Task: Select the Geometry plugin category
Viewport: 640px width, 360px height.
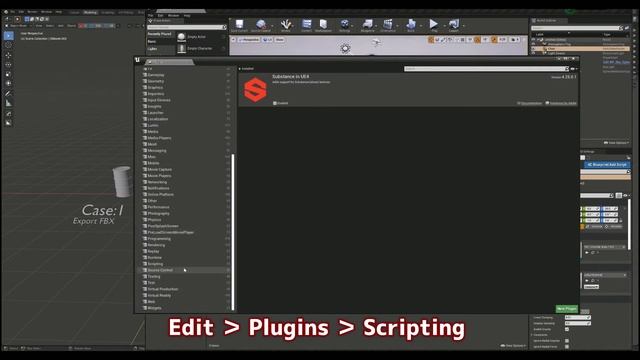Action: coord(156,81)
